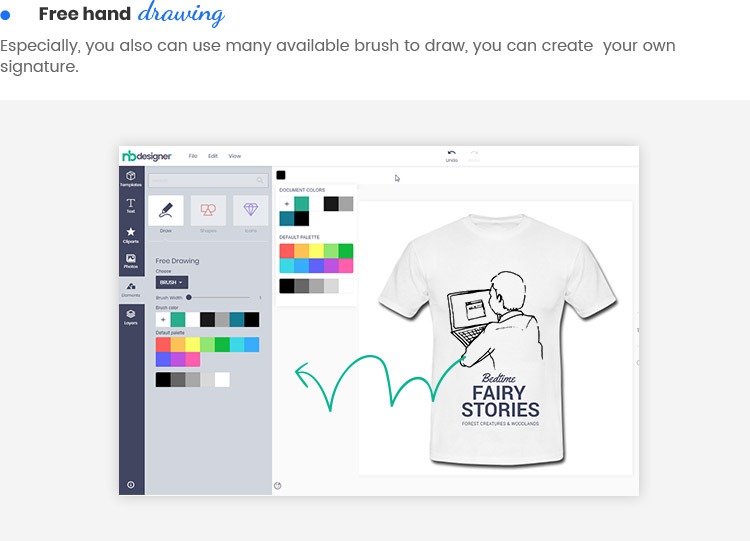
Task: Click the black current-color swatch above Document Colors
Action: (281, 175)
